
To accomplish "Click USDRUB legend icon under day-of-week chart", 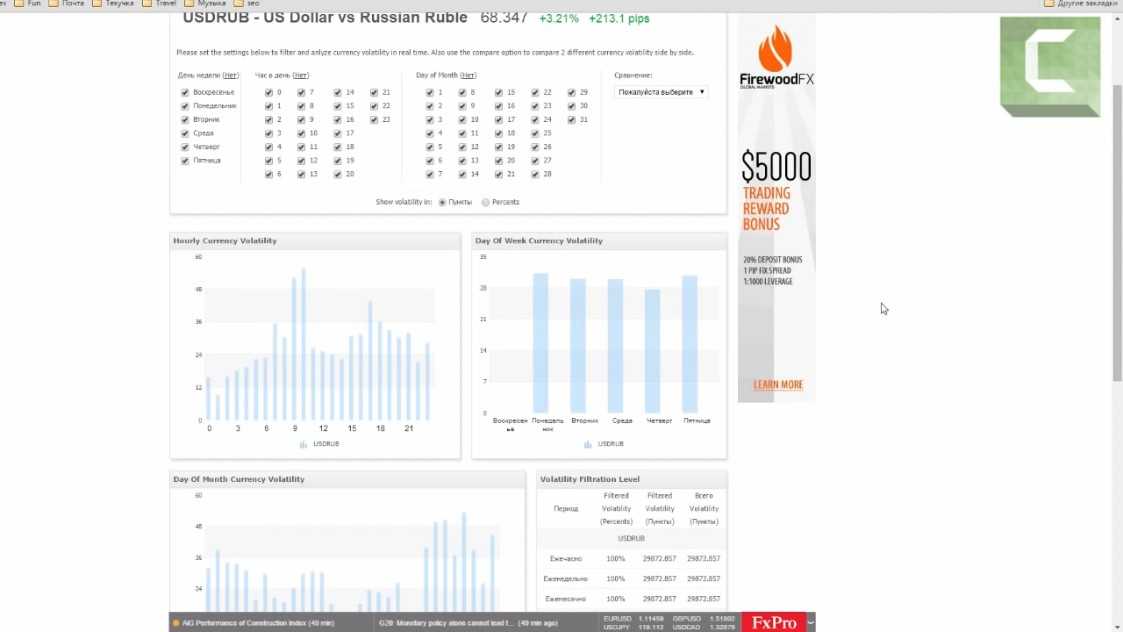I will 587,444.
